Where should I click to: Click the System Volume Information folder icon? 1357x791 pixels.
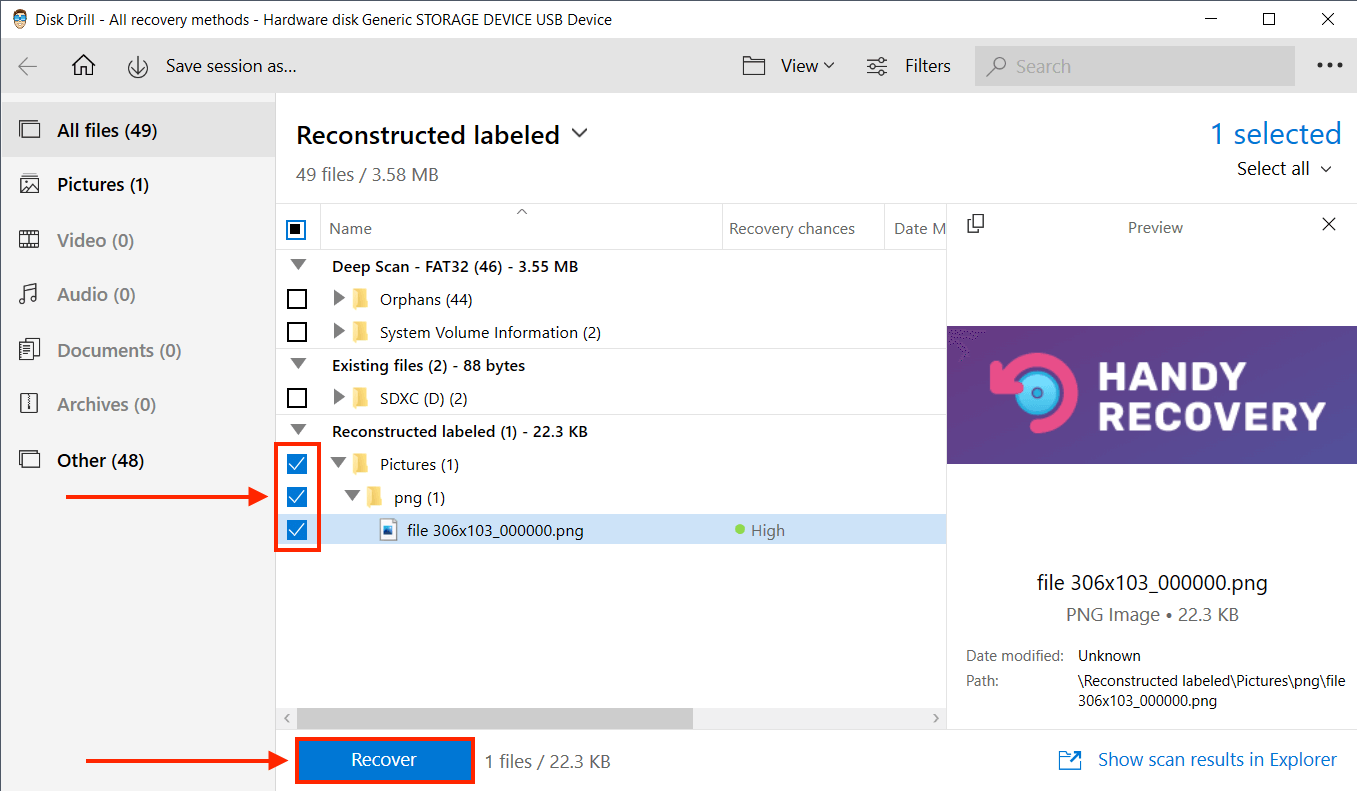361,332
